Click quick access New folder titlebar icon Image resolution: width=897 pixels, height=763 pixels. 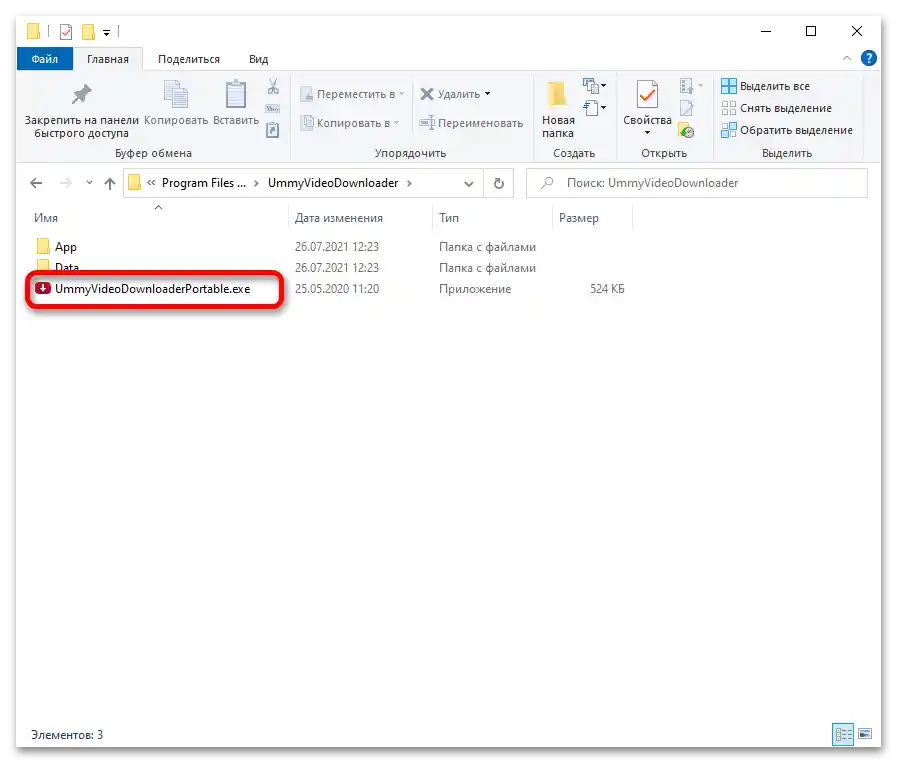88,31
